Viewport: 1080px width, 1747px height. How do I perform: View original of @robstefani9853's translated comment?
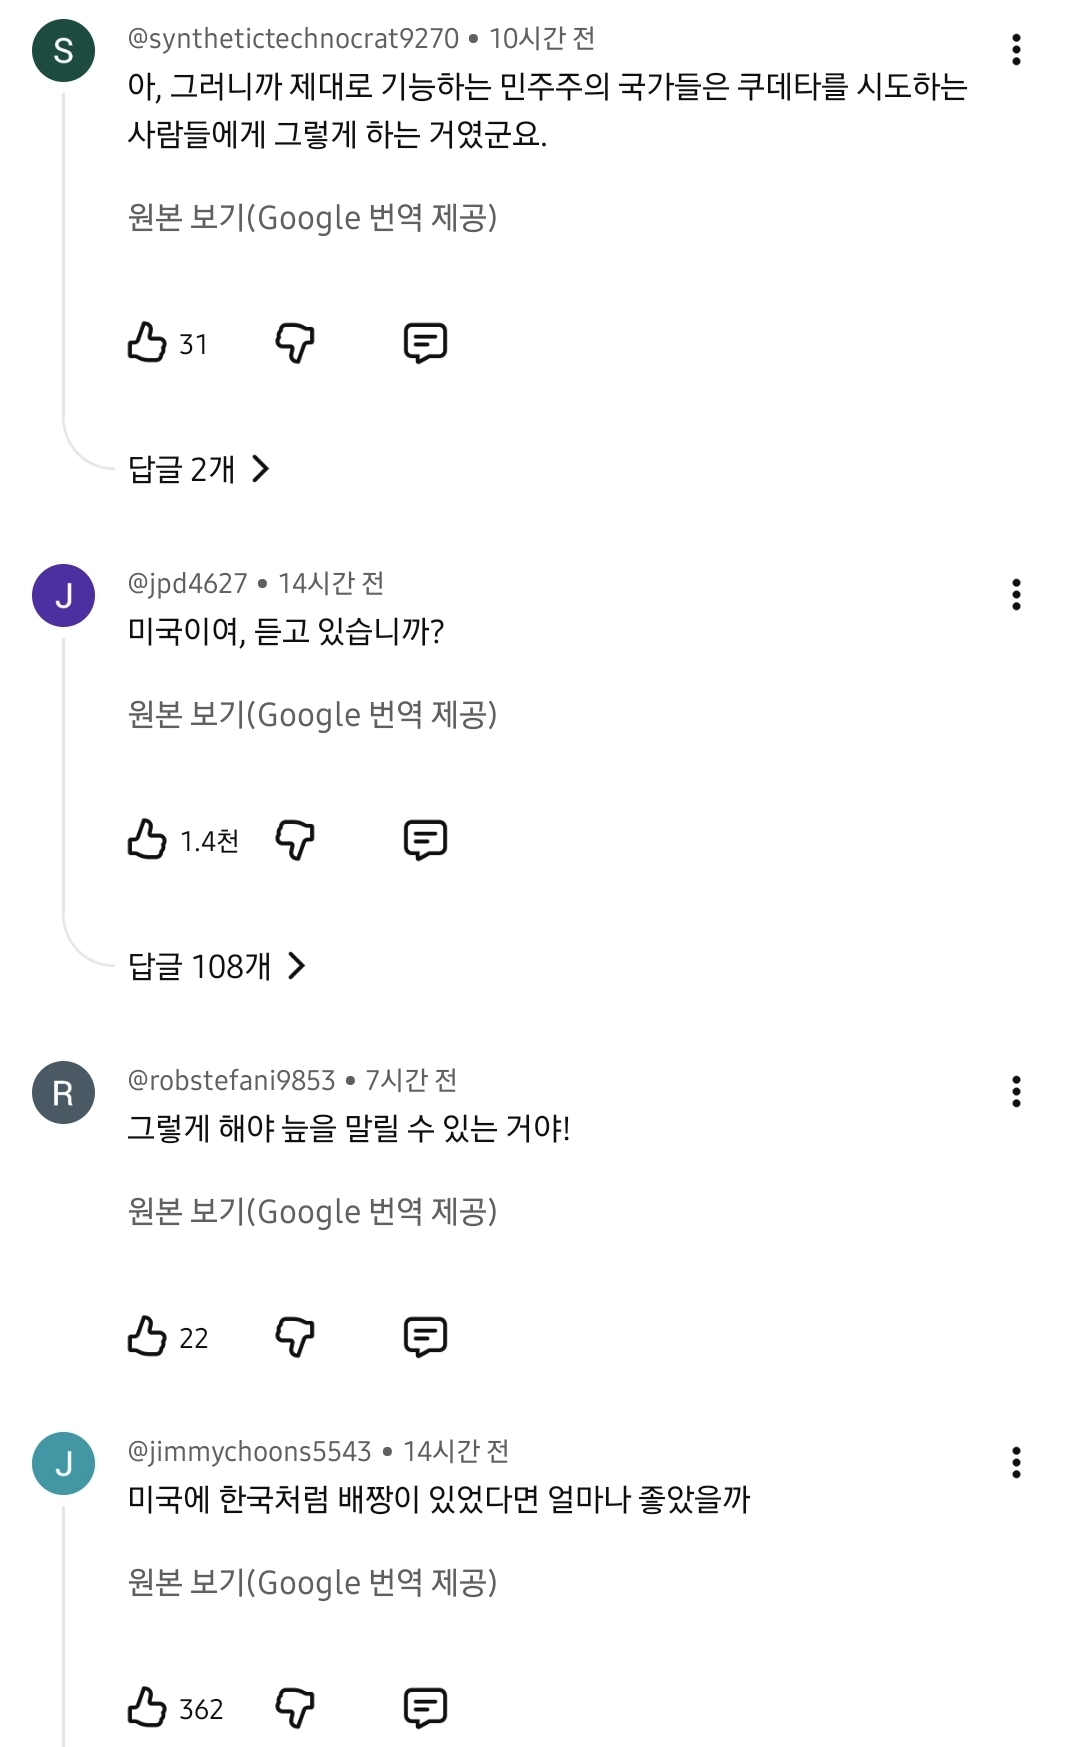tap(312, 1212)
